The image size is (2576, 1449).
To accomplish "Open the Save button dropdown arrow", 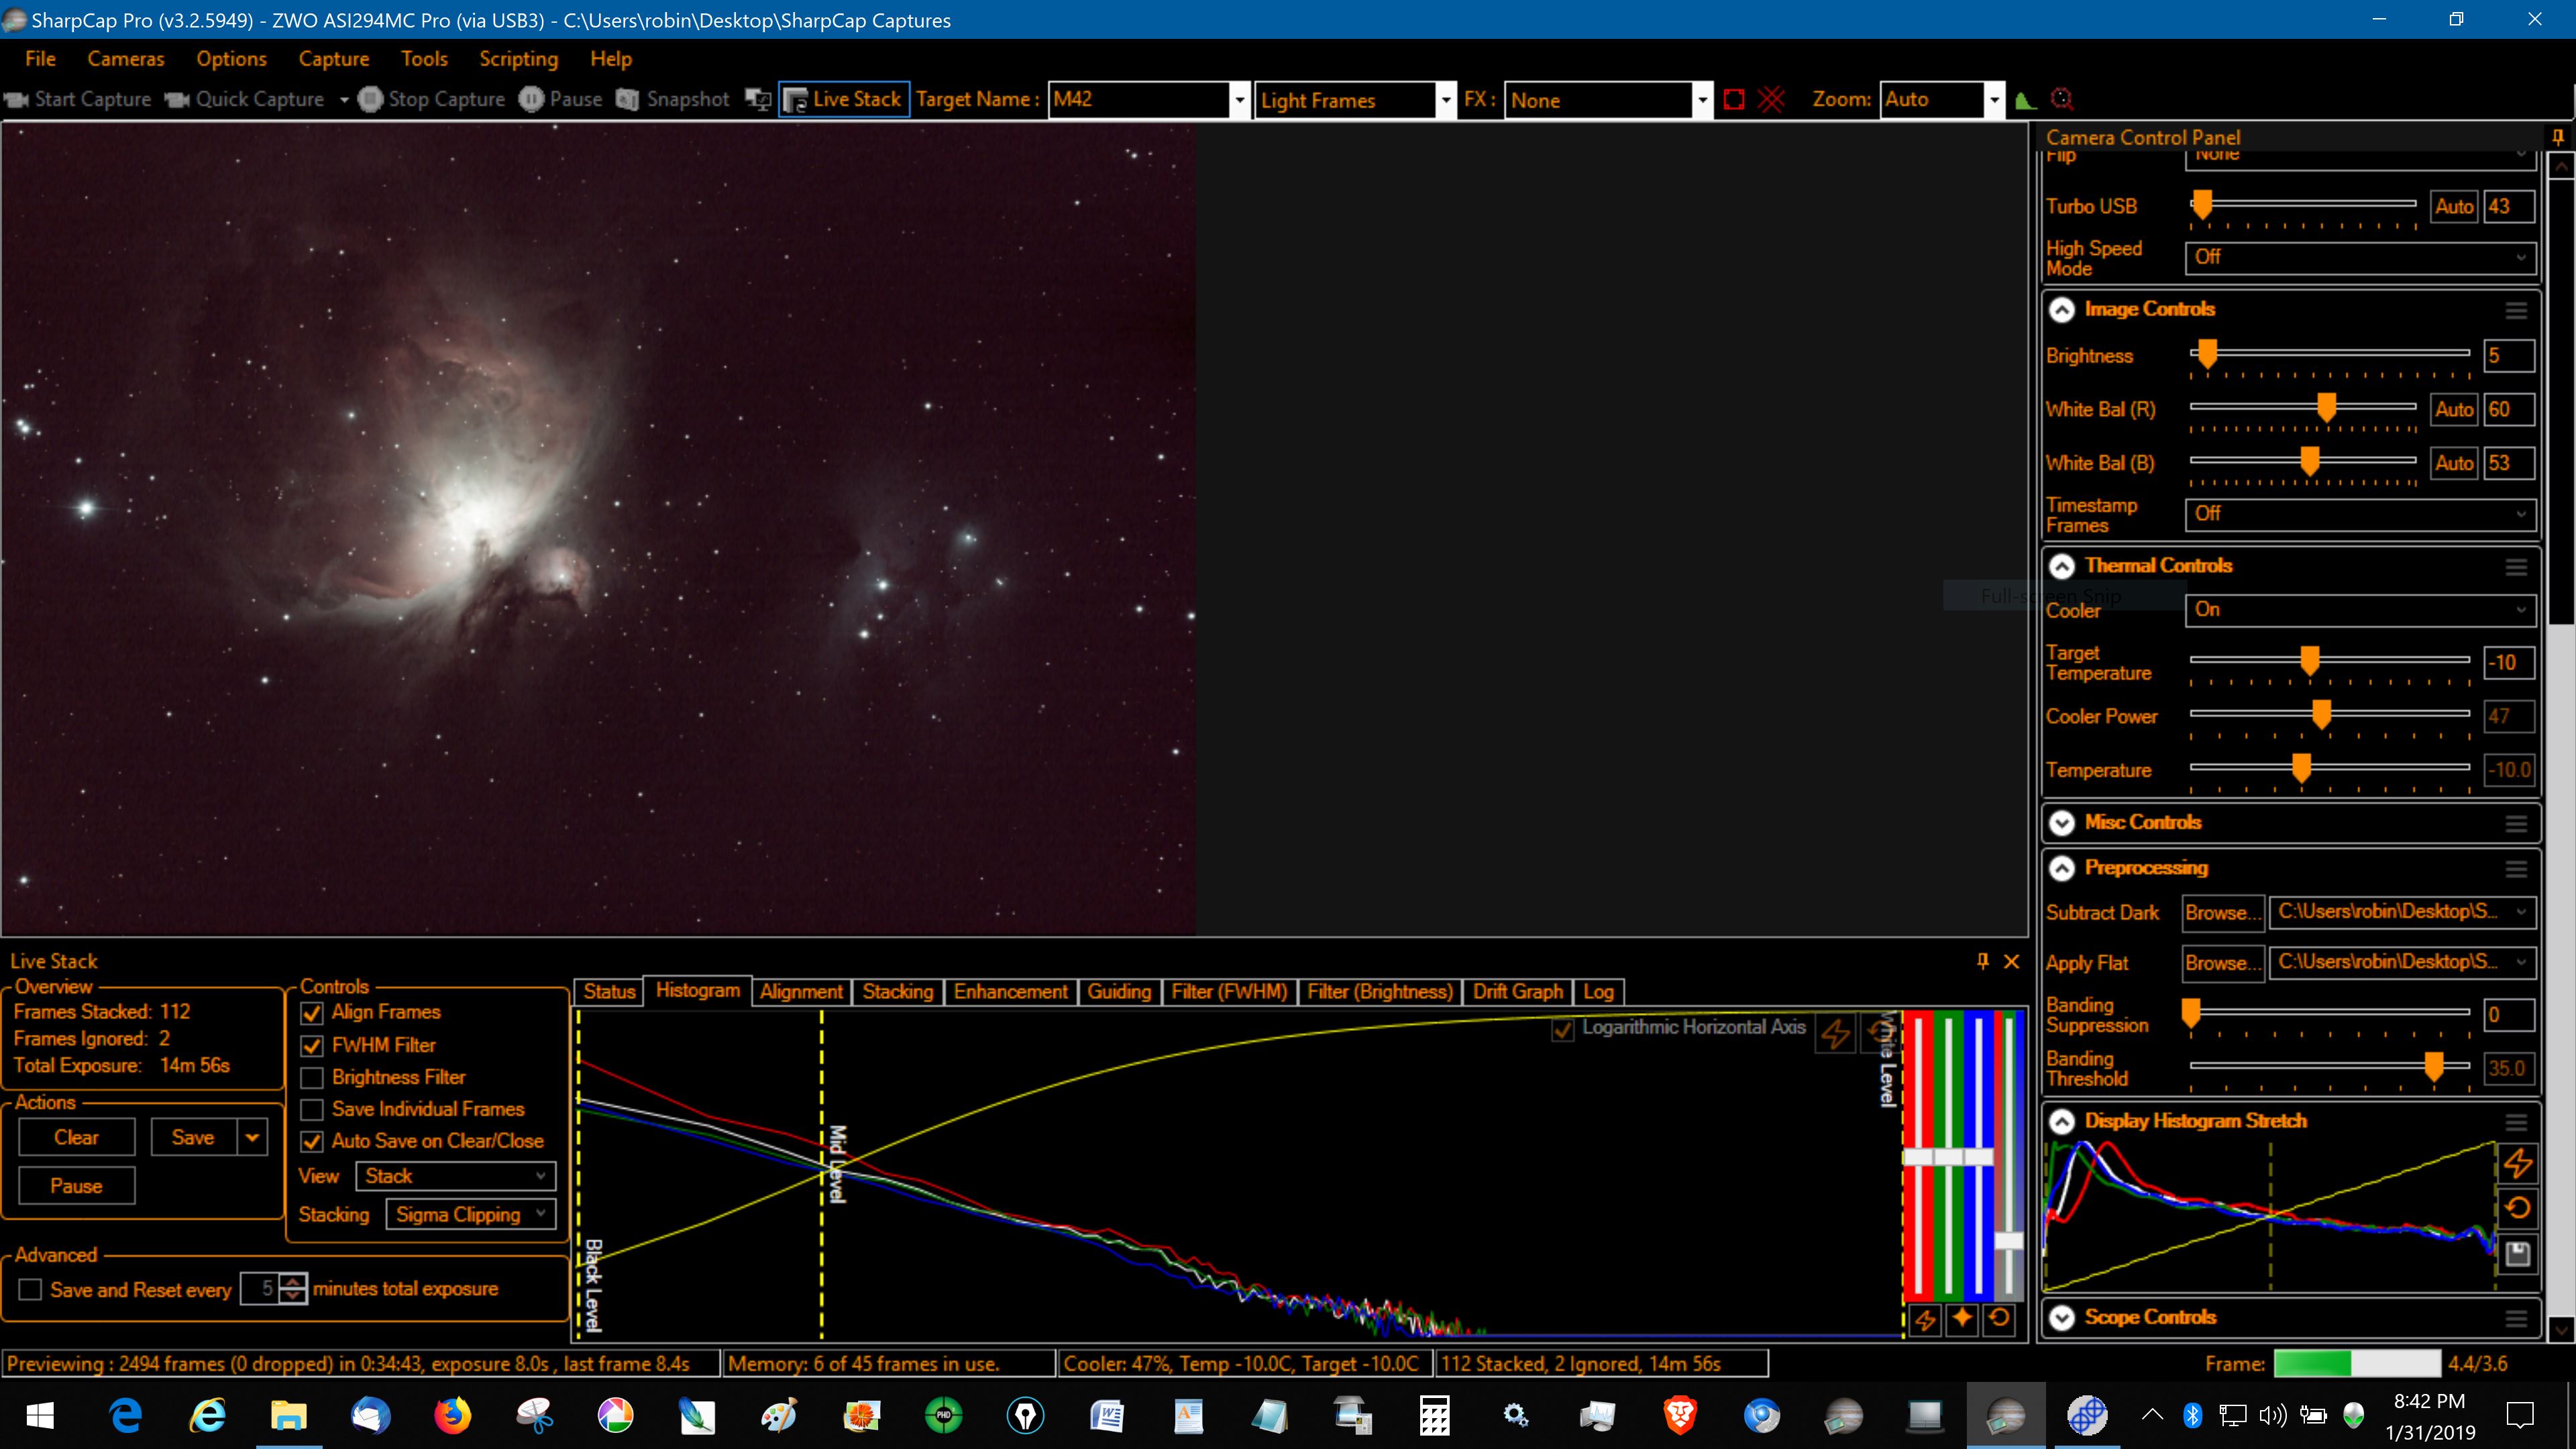I will (x=252, y=1138).
